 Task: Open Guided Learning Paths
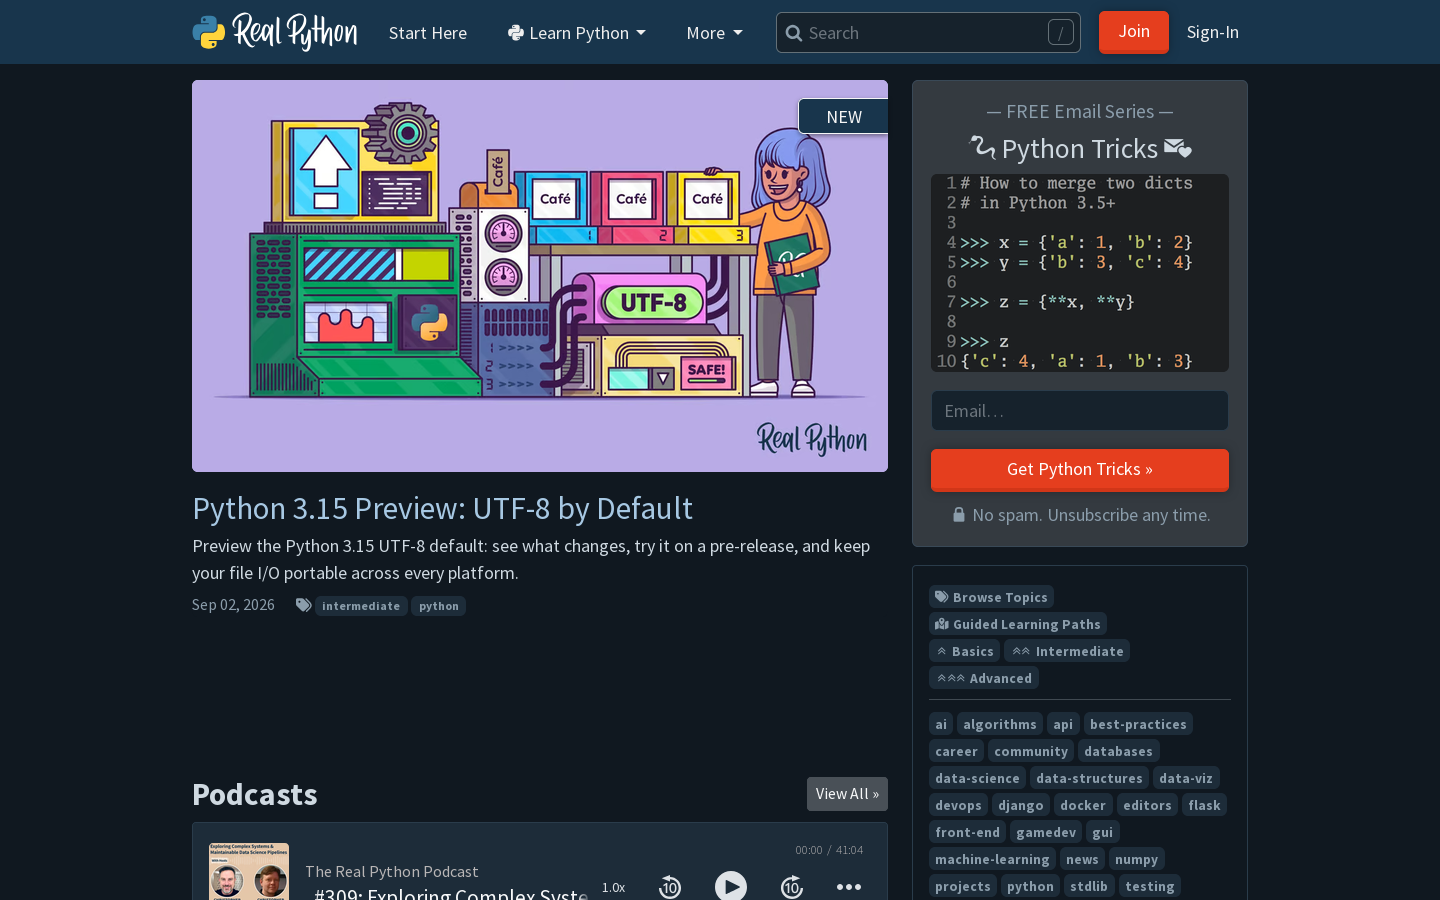[1018, 624]
